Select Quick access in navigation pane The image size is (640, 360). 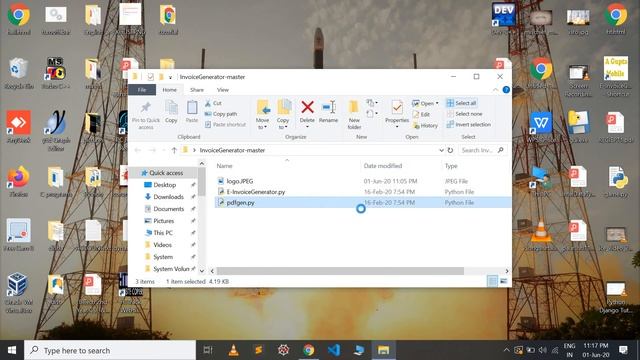tap(166, 173)
